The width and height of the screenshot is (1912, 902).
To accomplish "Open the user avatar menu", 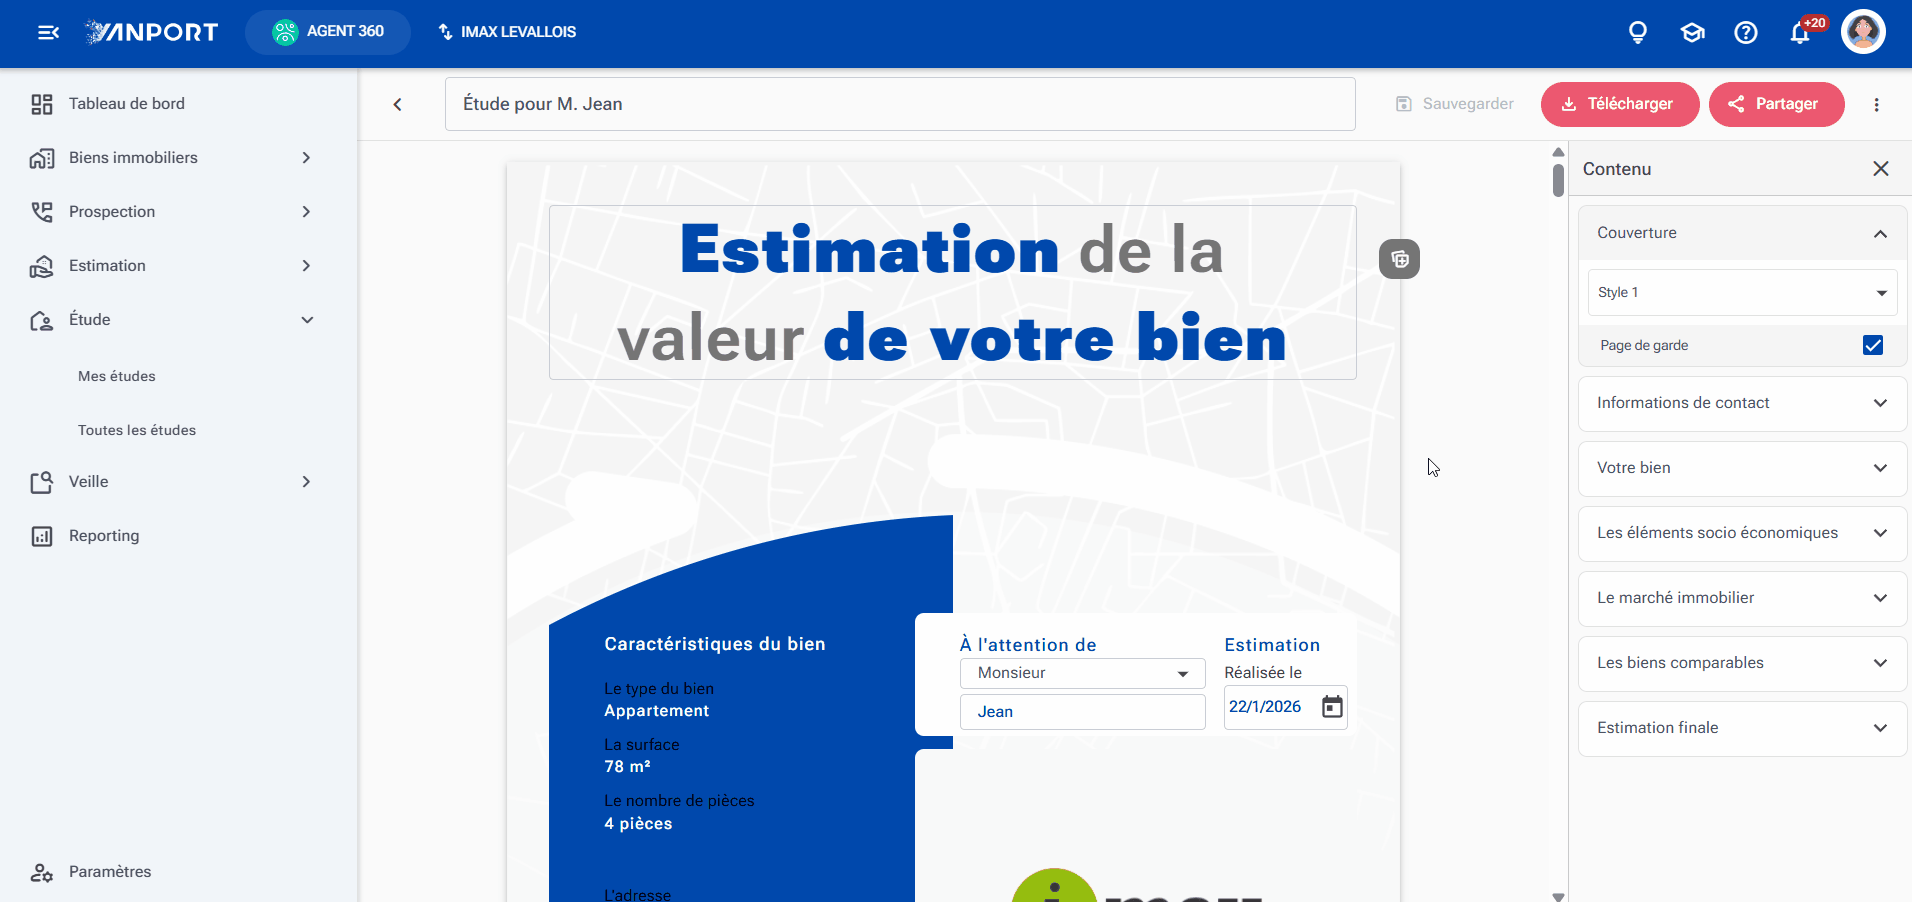I will pyautogui.click(x=1863, y=32).
